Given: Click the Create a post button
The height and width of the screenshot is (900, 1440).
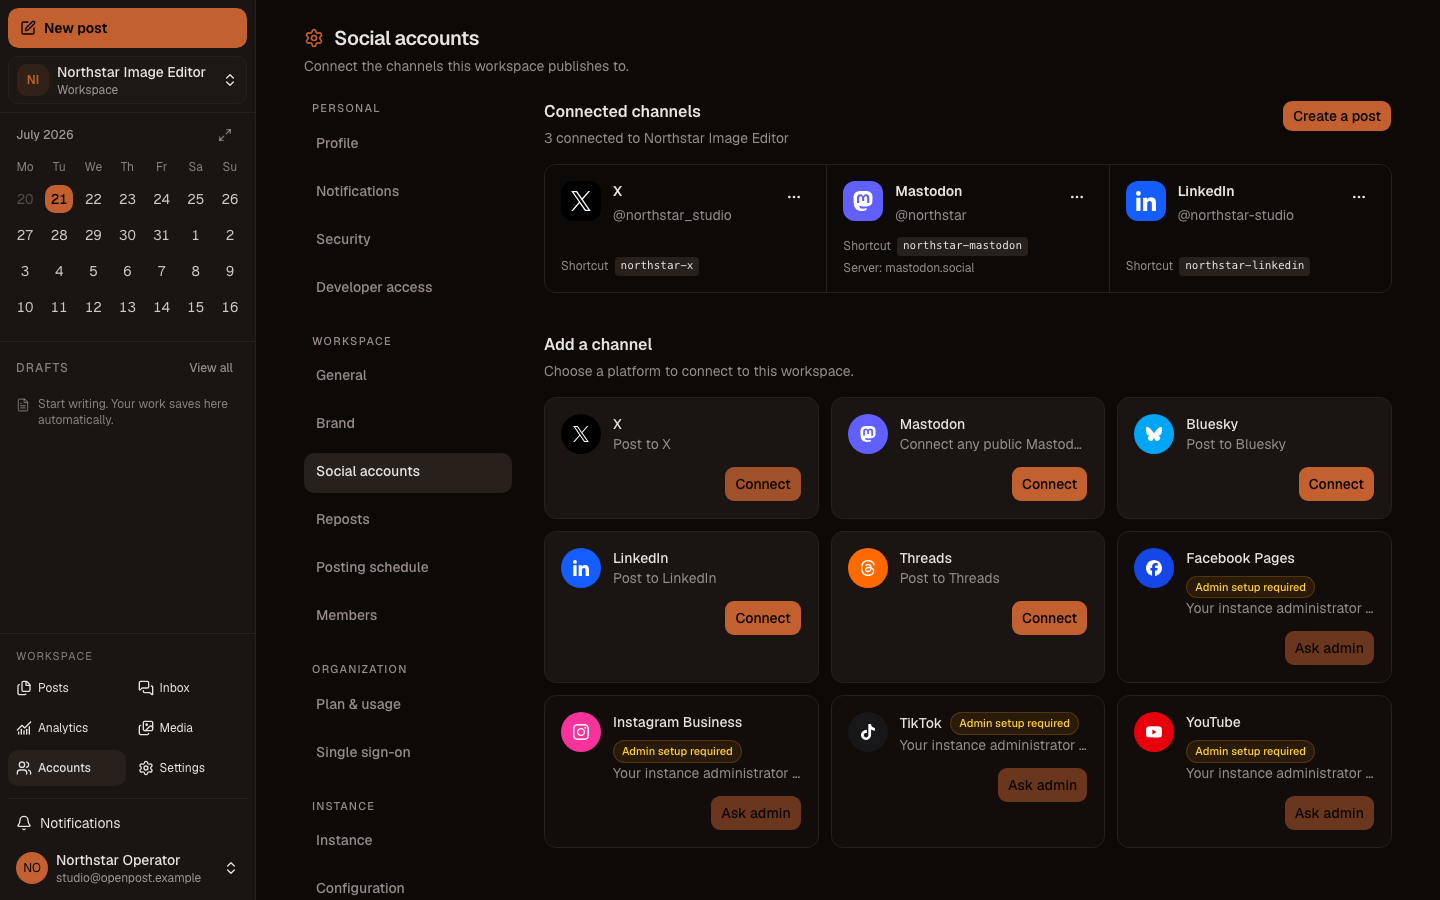Looking at the screenshot, I should click(1336, 116).
